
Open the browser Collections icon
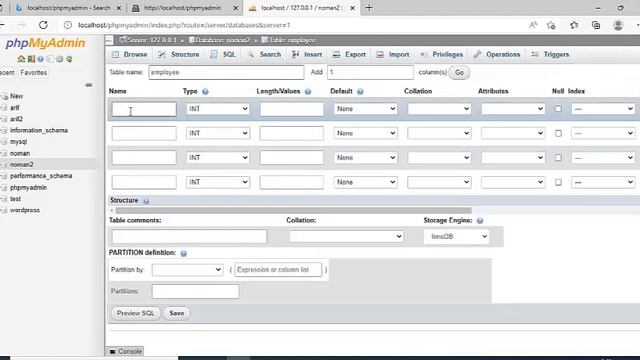596,25
